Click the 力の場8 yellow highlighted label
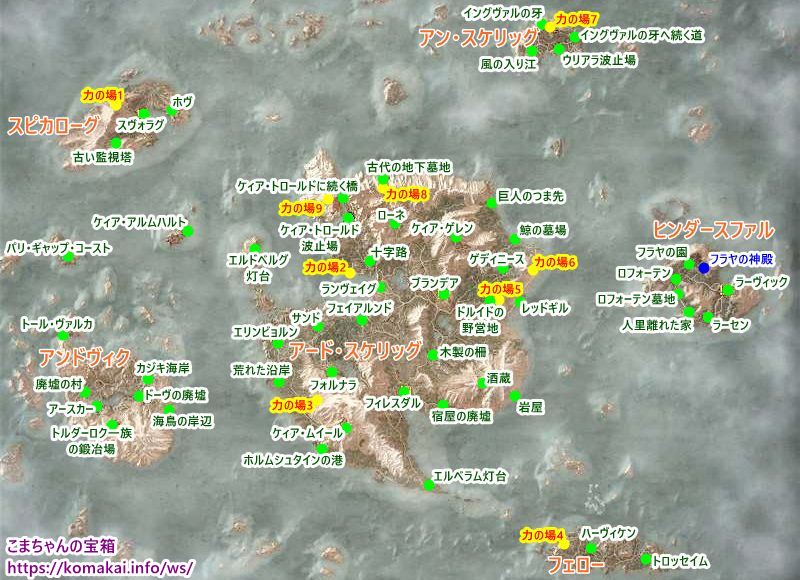Image resolution: width=800 pixels, height=580 pixels. 405,193
